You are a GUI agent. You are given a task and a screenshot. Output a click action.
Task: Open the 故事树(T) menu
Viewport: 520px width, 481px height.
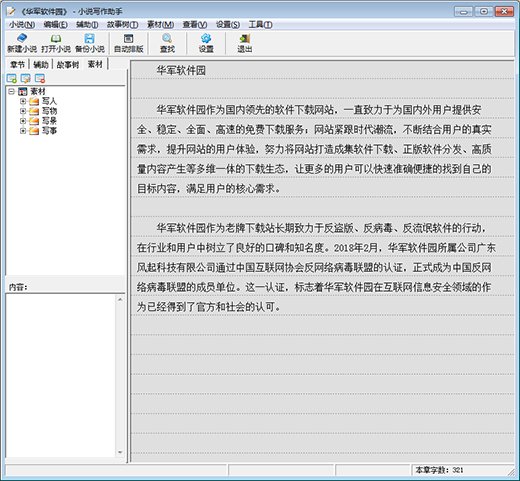[122, 25]
